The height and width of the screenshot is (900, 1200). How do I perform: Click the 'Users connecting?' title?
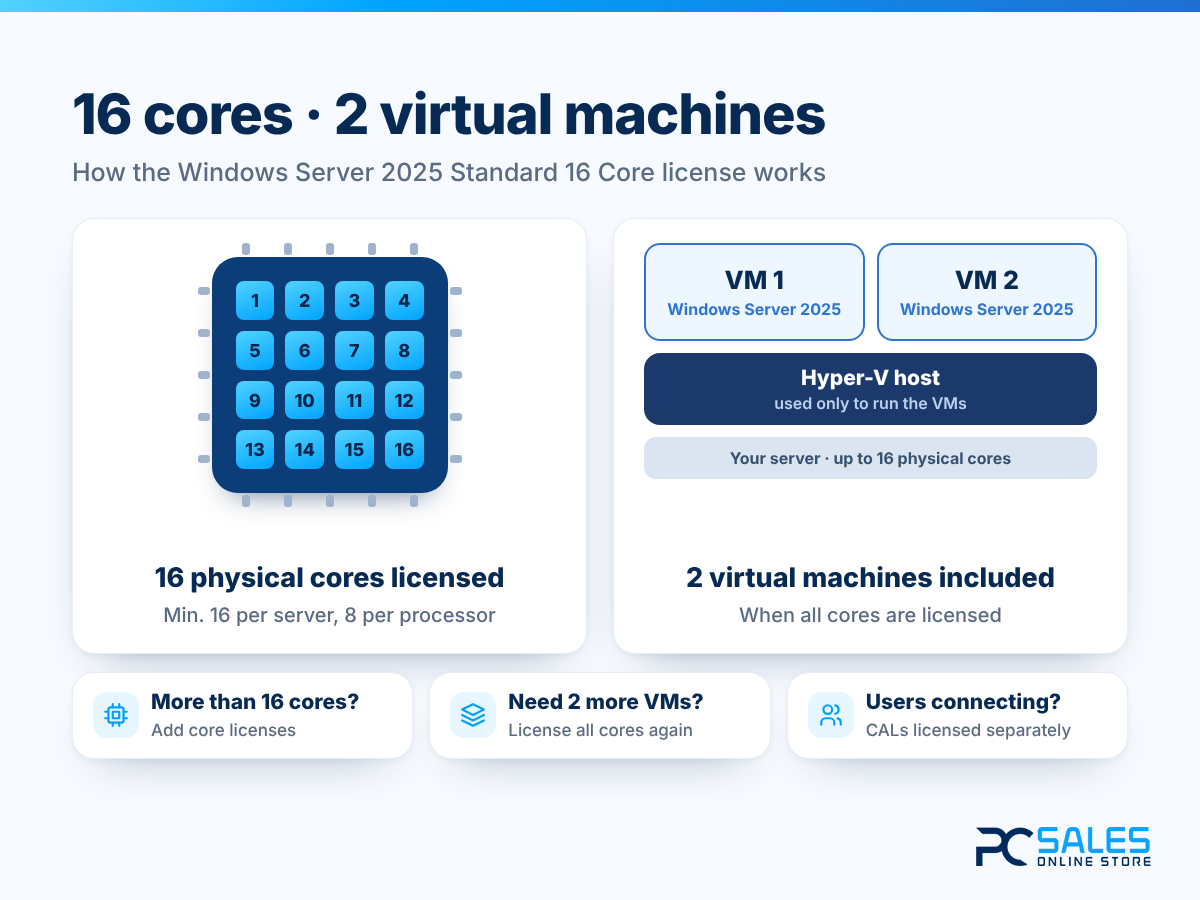click(963, 702)
